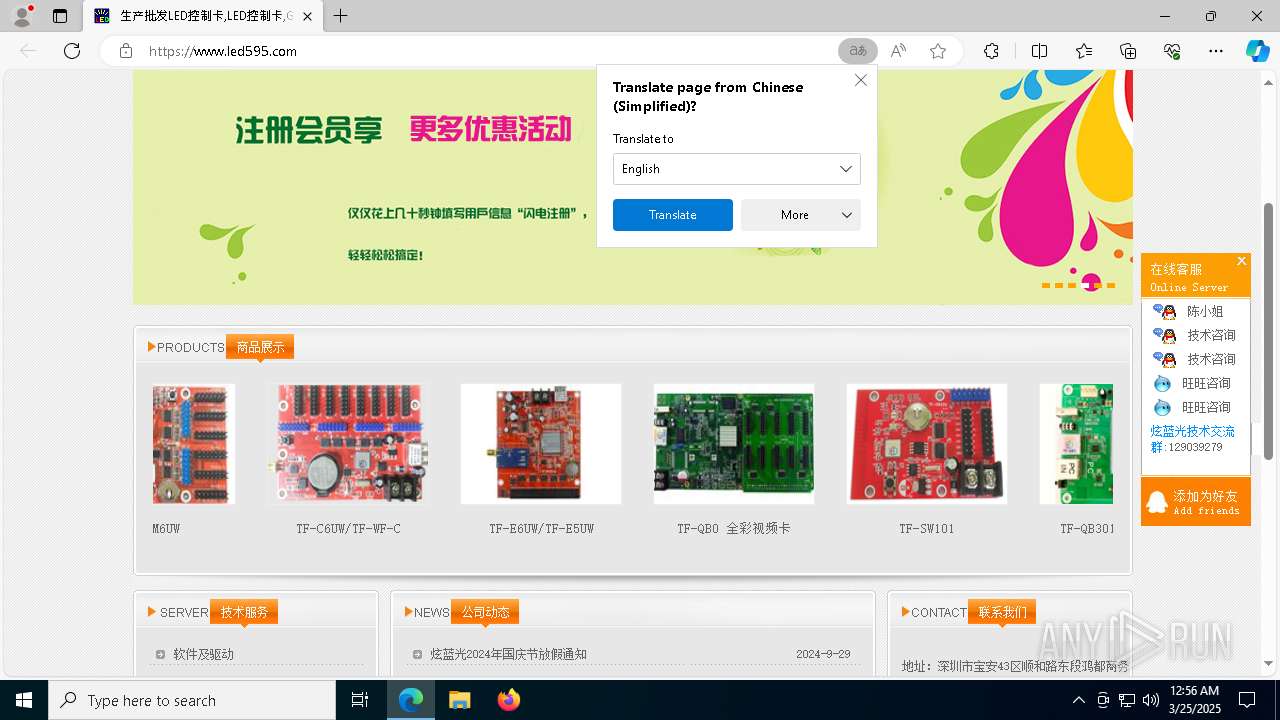Click the Read aloud icon

click(898, 51)
